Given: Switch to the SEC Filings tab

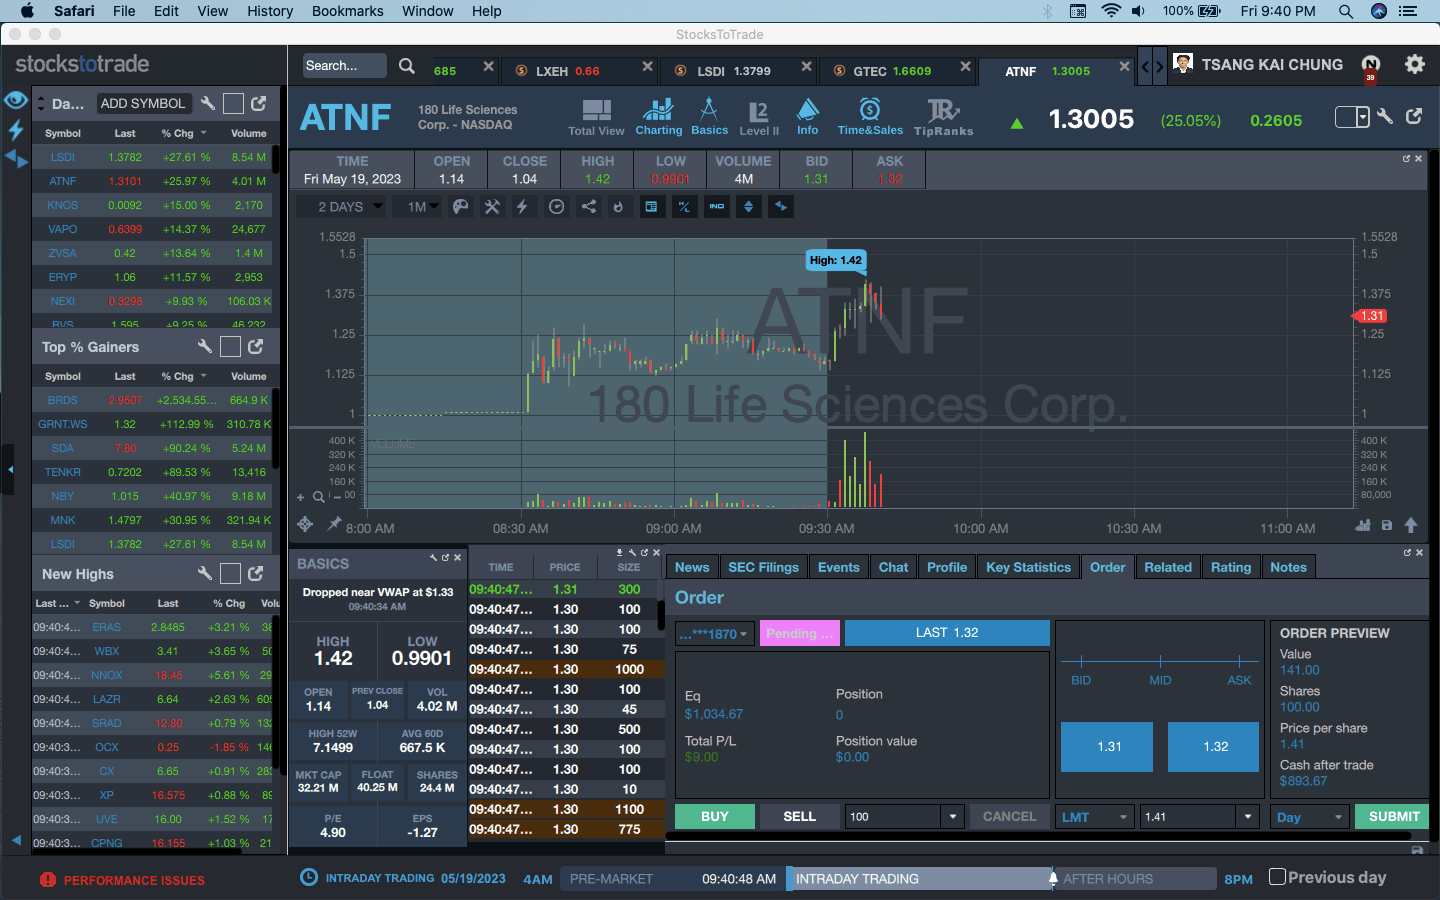Looking at the screenshot, I should pyautogui.click(x=763, y=567).
